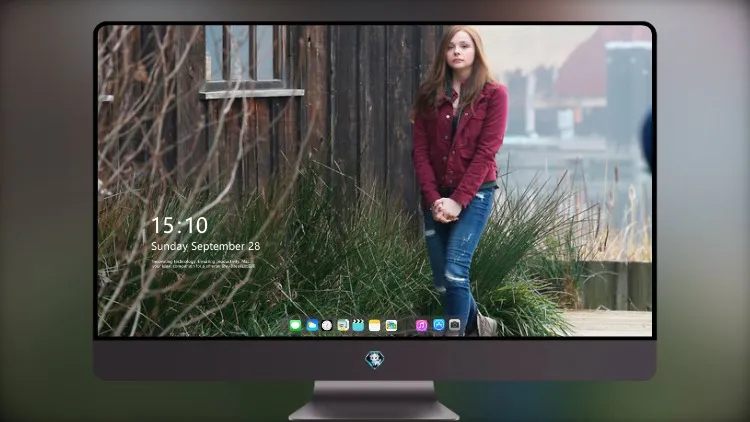Open the Maps app in dock
This screenshot has width=750, height=422.
tap(343, 325)
